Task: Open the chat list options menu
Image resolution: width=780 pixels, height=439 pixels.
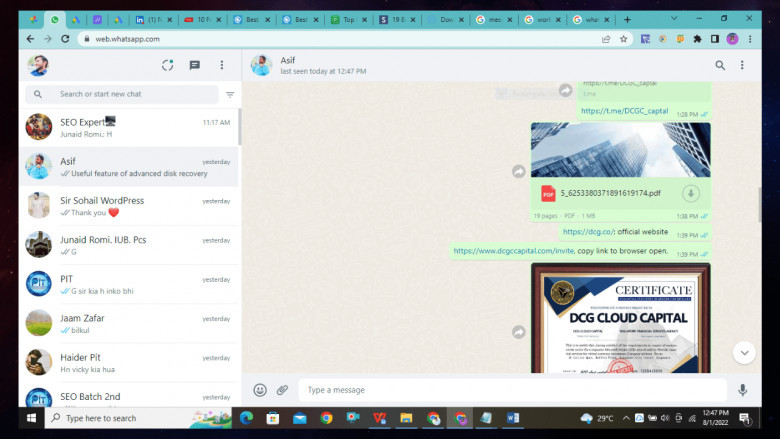Action: coord(222,65)
